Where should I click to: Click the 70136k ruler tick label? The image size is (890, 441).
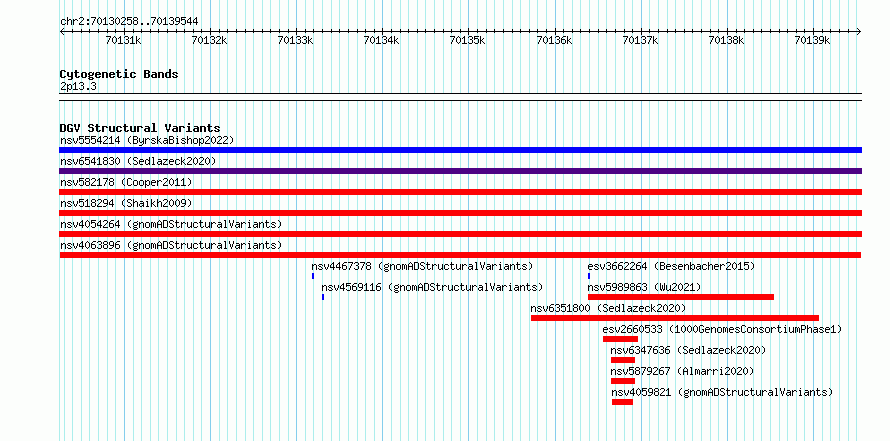pyautogui.click(x=555, y=40)
